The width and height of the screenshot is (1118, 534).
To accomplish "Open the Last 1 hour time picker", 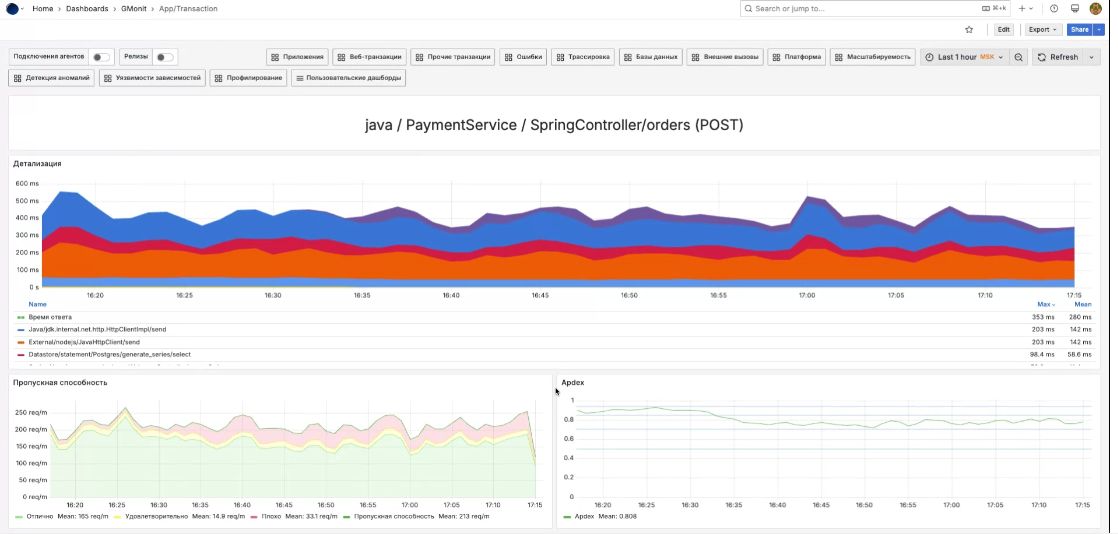I will click(964, 57).
